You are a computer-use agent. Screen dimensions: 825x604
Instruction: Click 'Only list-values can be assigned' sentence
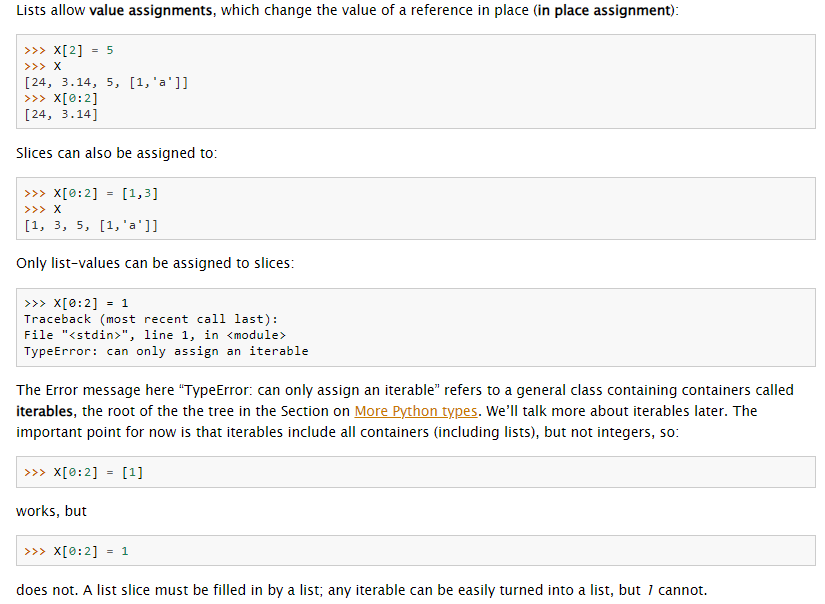[x=155, y=263]
